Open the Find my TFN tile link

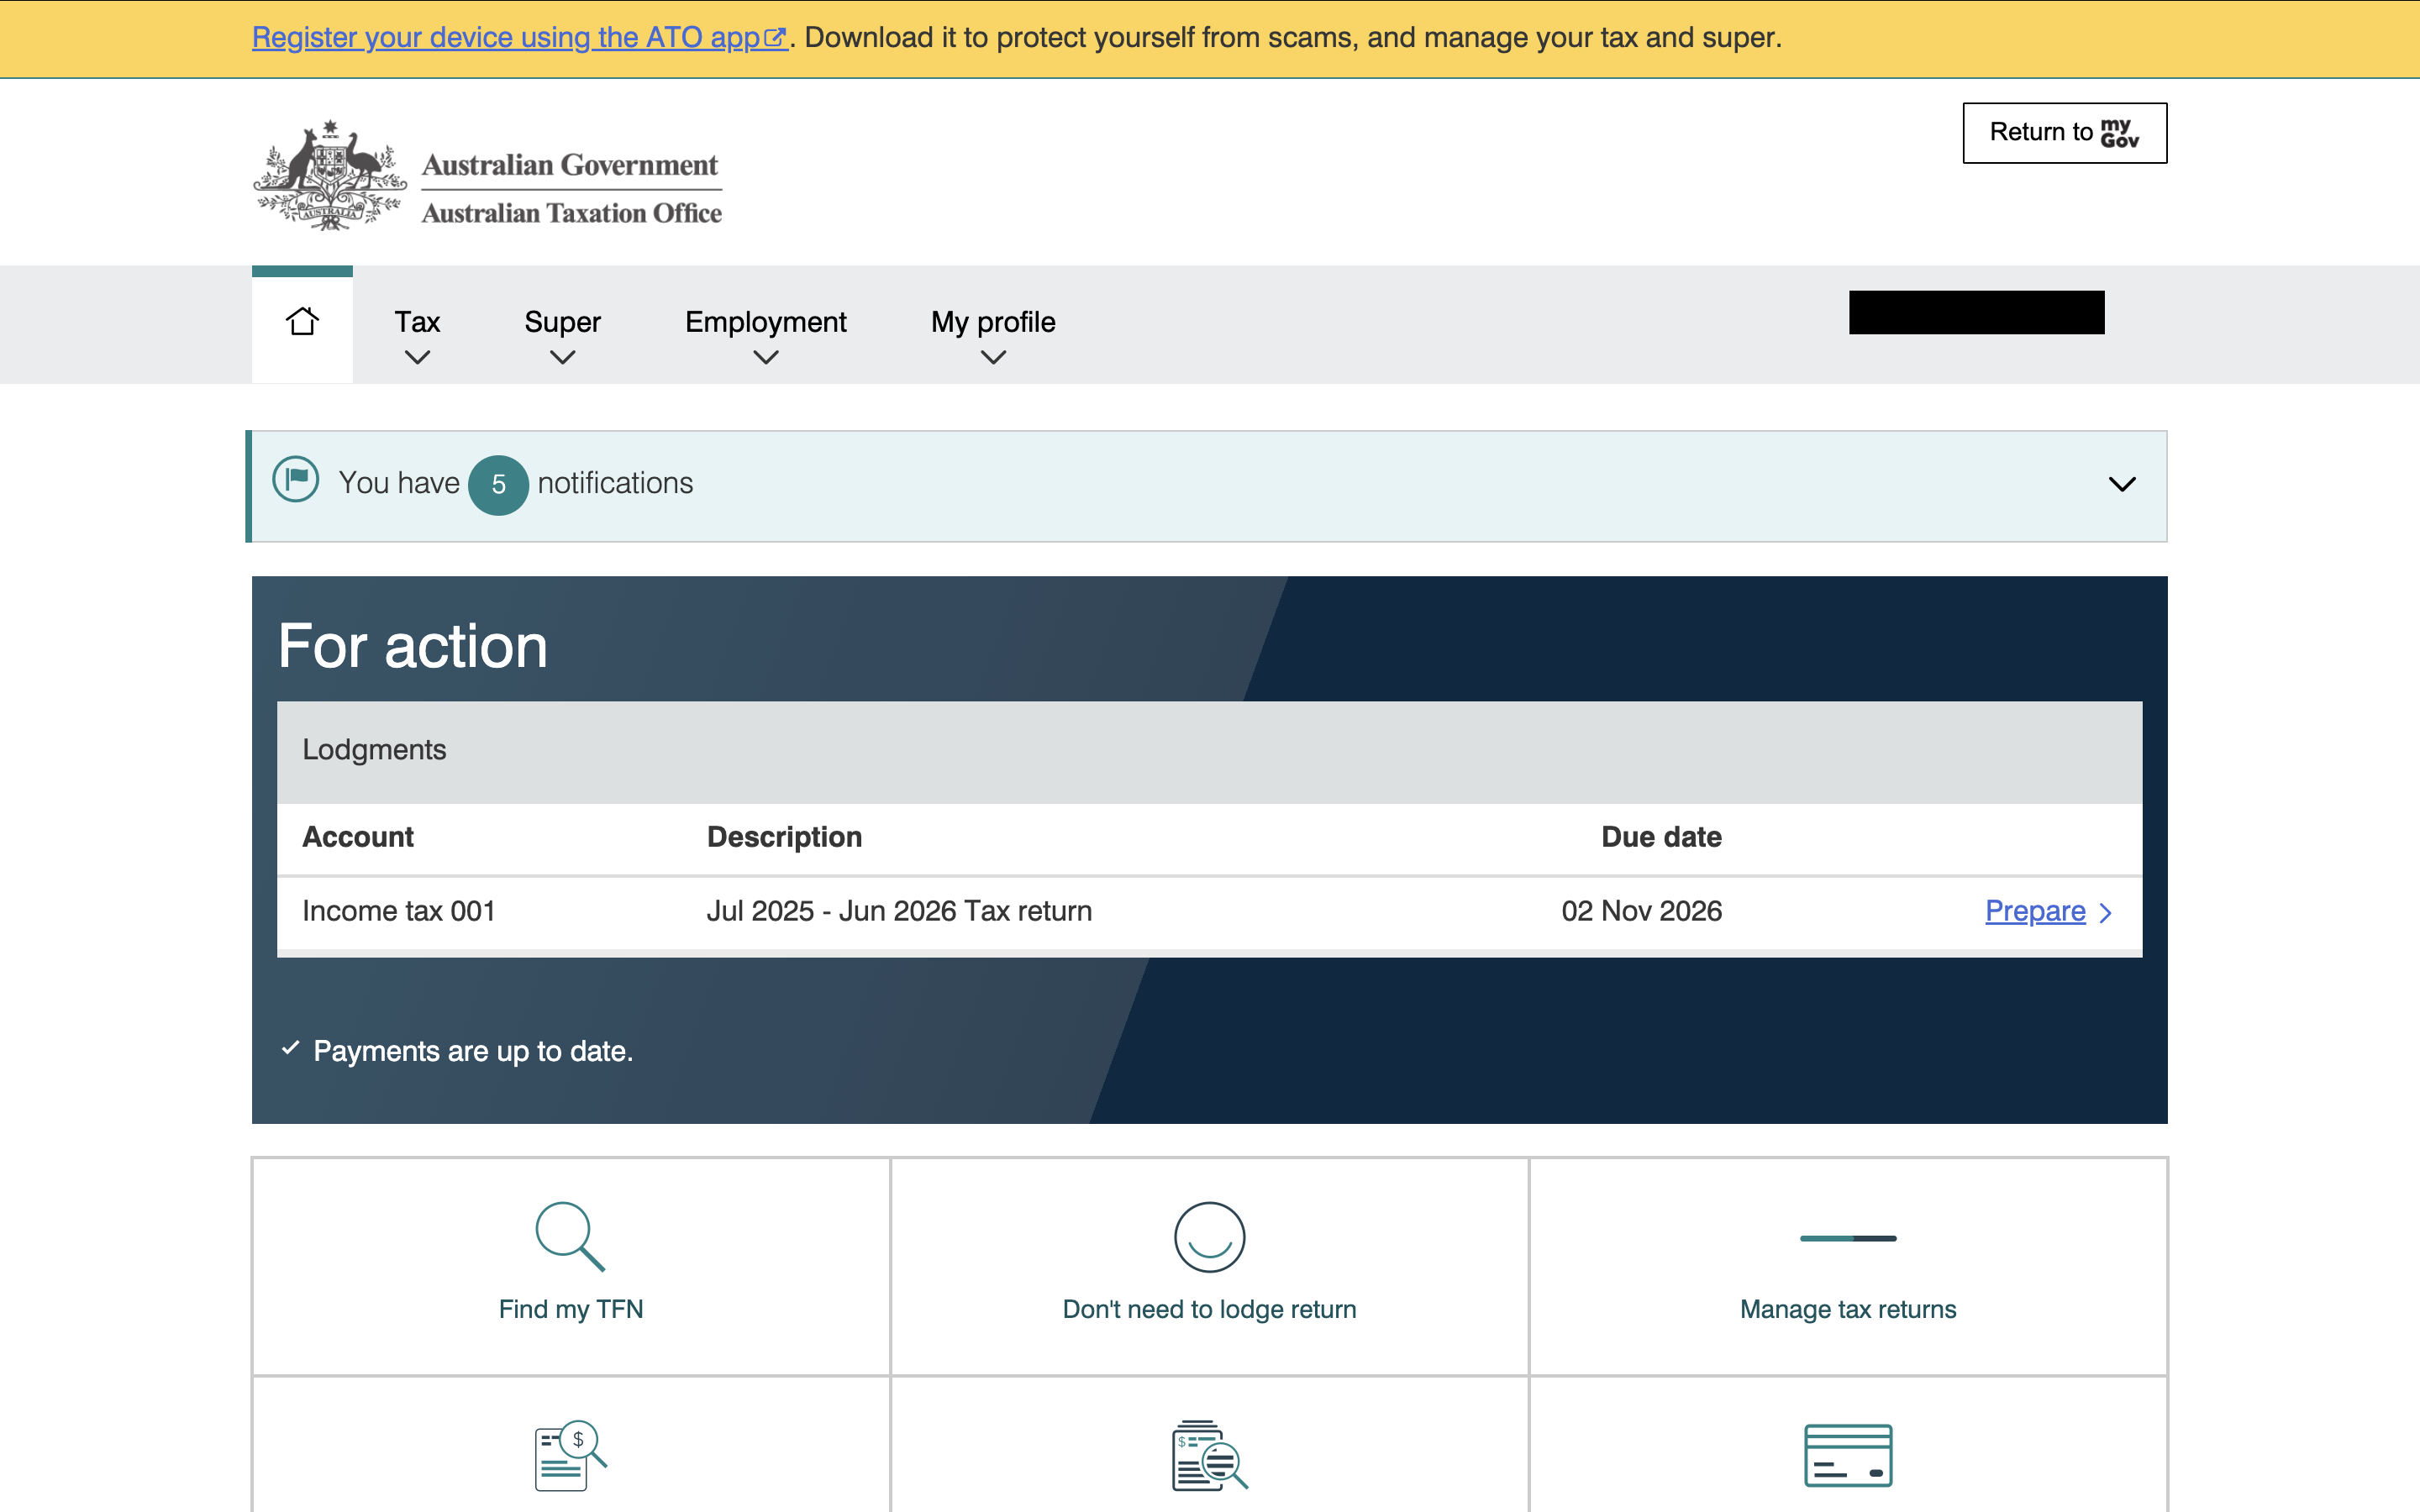click(571, 1309)
